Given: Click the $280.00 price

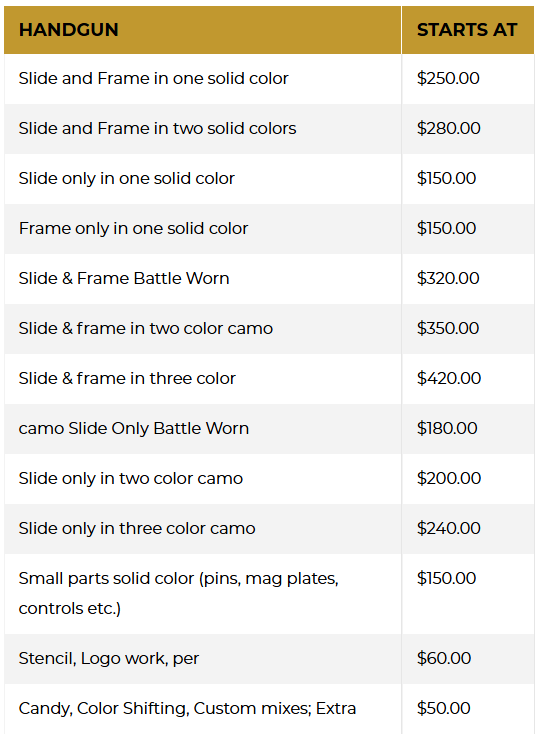Looking at the screenshot, I should pos(448,129).
